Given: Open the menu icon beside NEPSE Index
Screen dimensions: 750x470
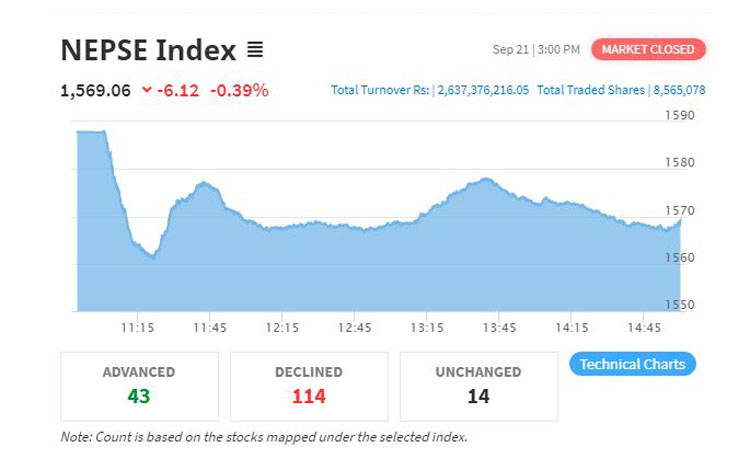Looking at the screenshot, I should click(x=255, y=49).
